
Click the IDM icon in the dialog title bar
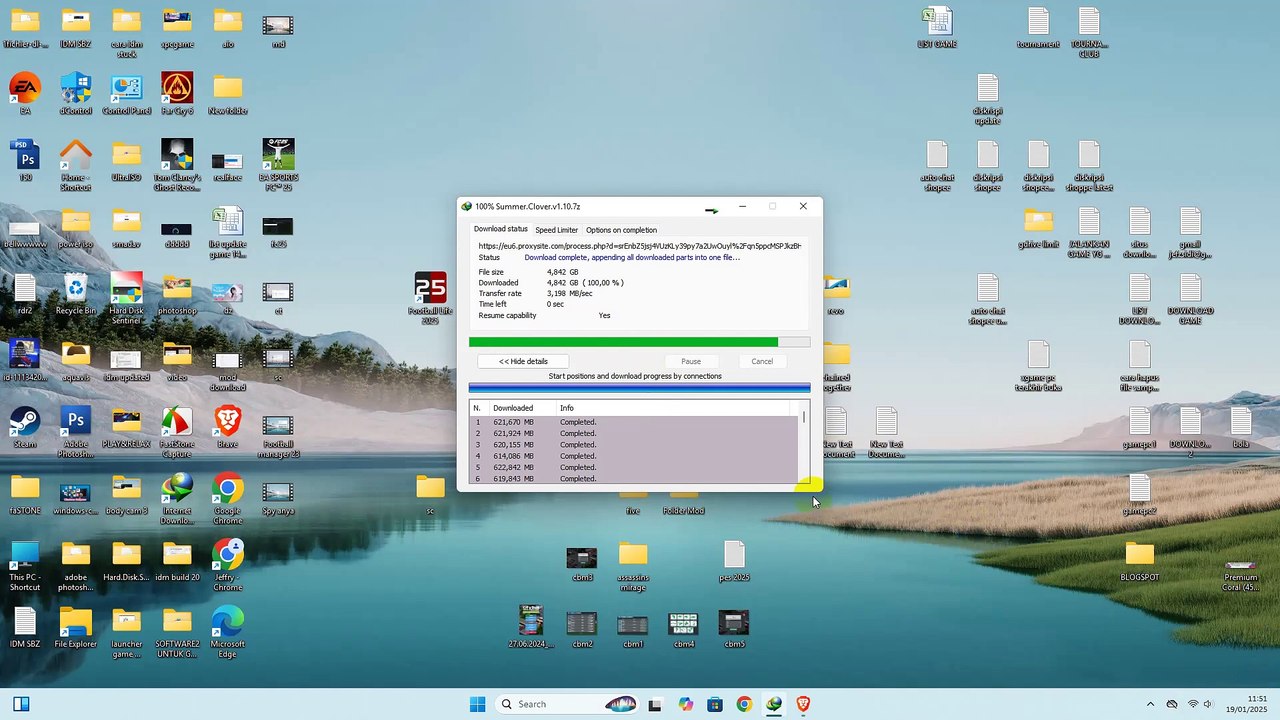[x=466, y=206]
